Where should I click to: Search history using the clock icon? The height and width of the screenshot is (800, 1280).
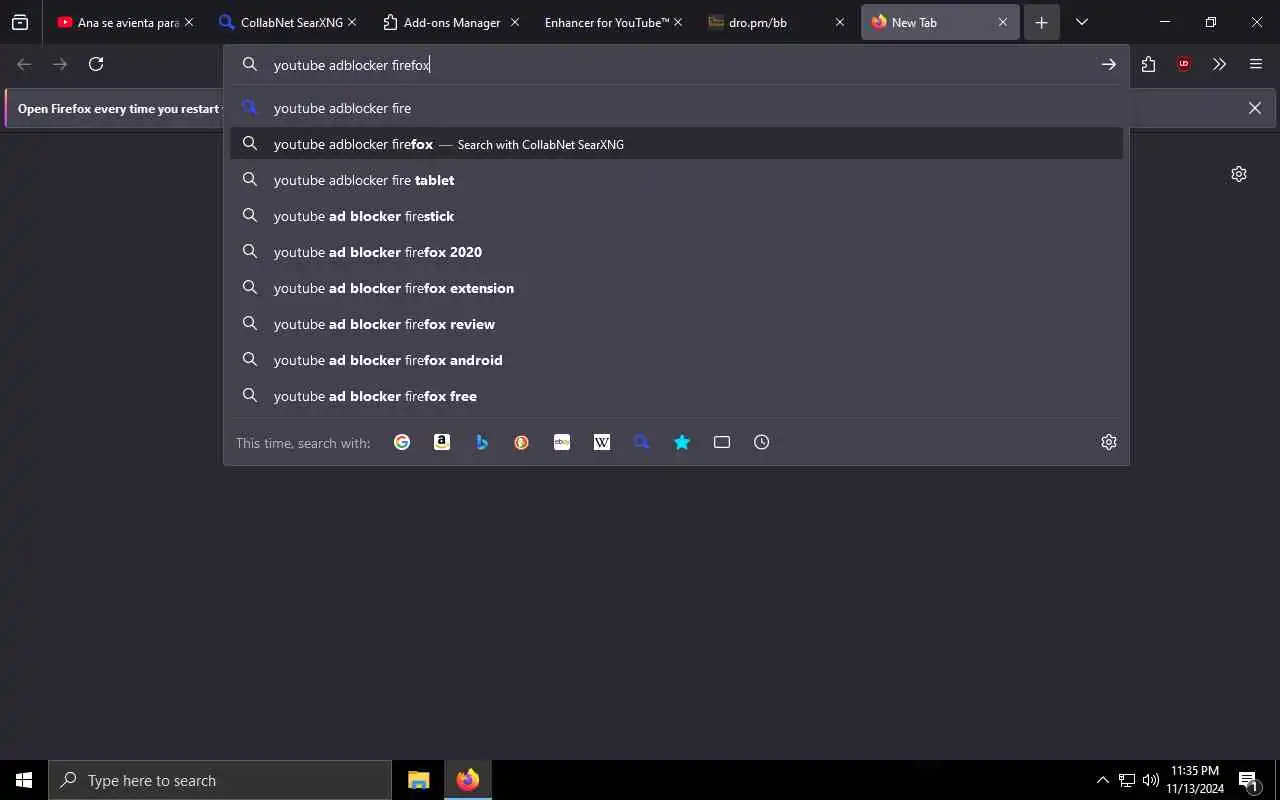coord(762,442)
